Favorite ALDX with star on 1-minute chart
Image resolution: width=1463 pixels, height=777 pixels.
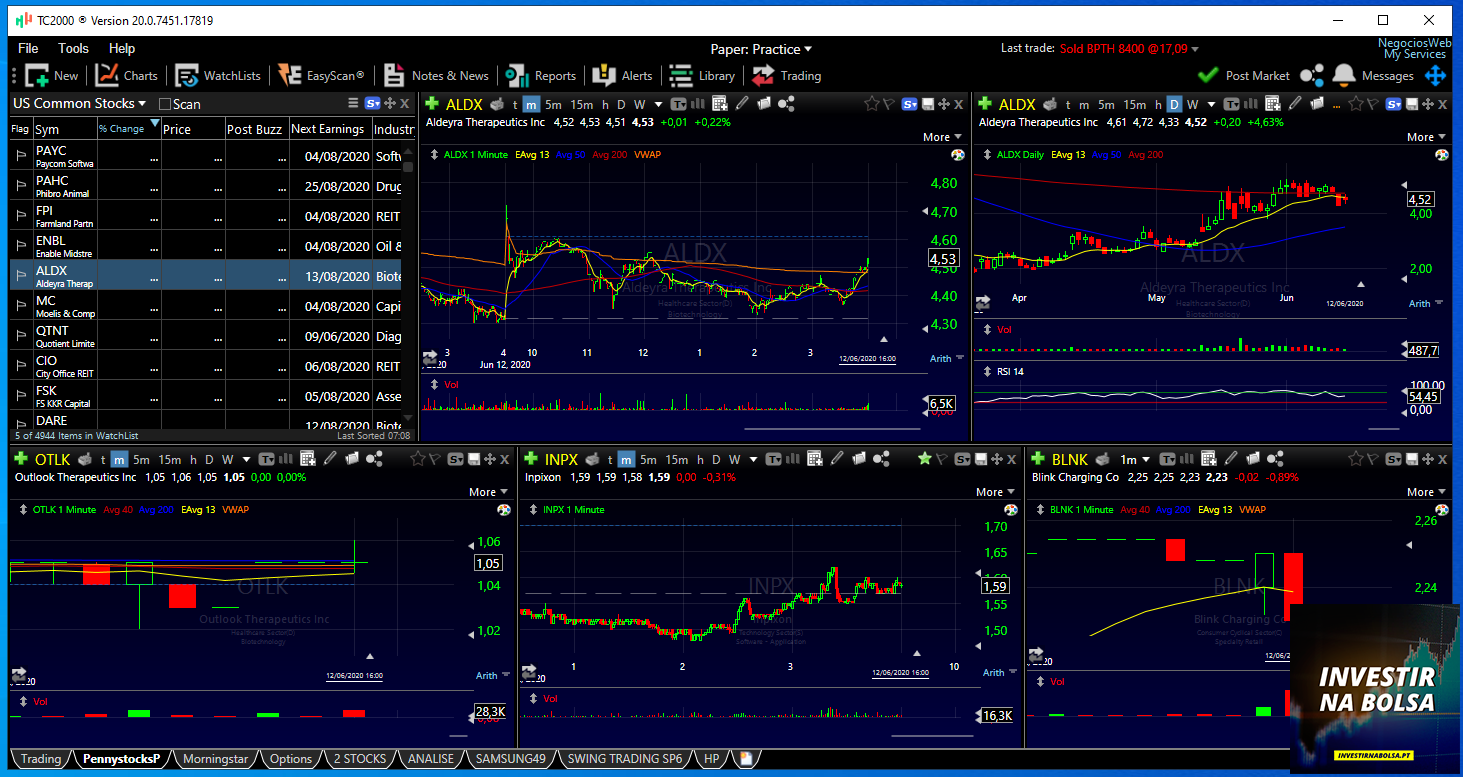(872, 104)
